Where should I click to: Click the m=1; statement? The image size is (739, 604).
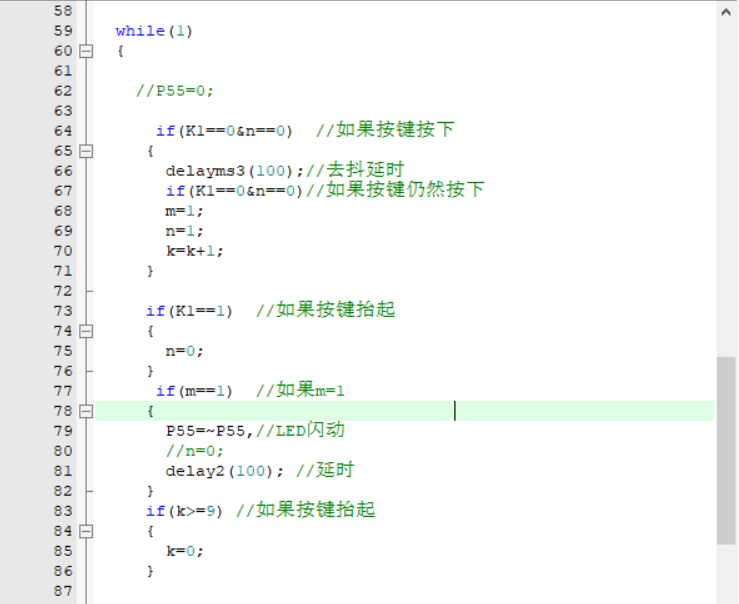click(x=184, y=211)
